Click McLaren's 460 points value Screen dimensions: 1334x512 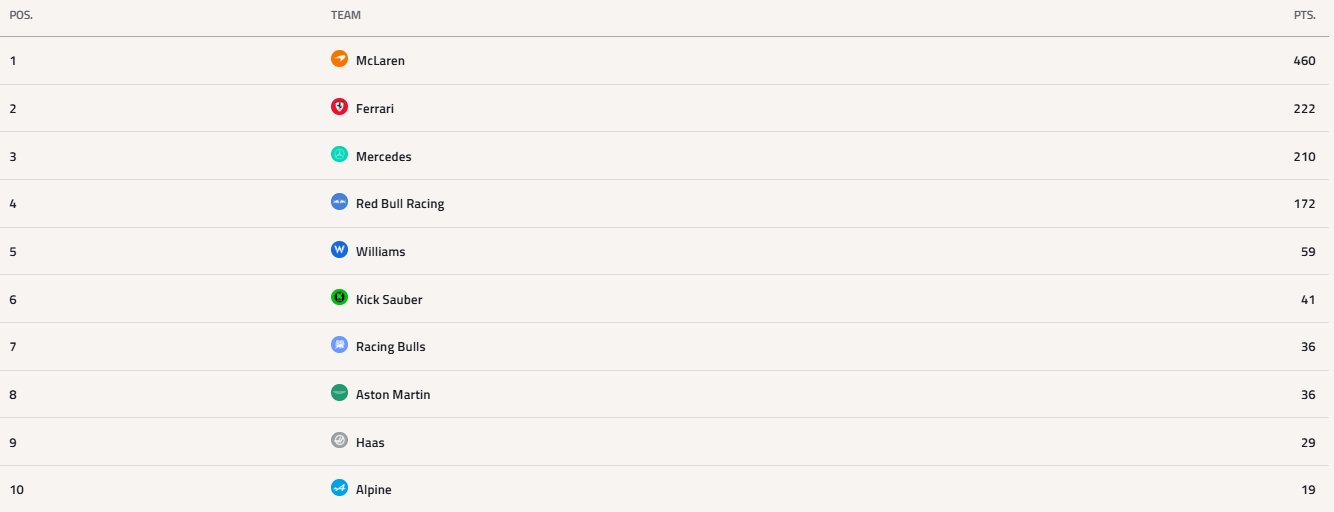coord(1304,61)
